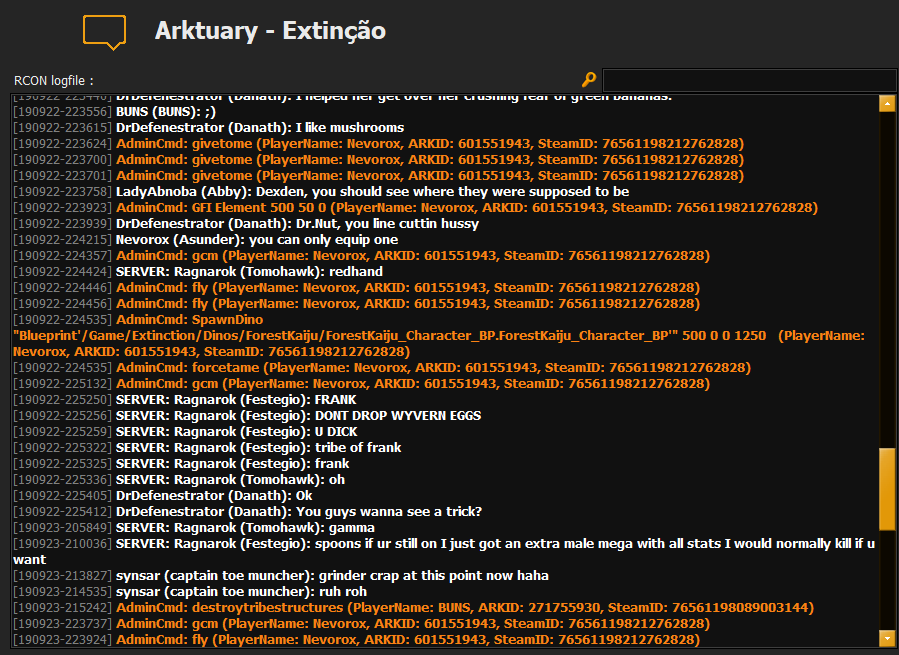Image resolution: width=899 pixels, height=655 pixels.
Task: Click the scroll up arrow of the log
Action: [886, 103]
